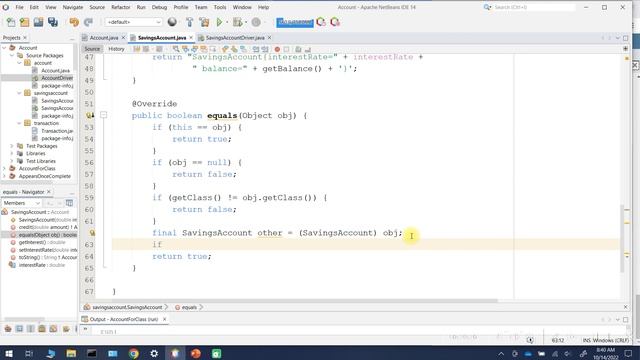Open Settings gear on taskbar

click(x=154, y=353)
